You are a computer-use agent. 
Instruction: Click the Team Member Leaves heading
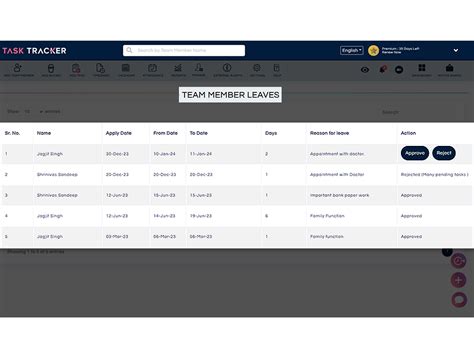click(230, 95)
